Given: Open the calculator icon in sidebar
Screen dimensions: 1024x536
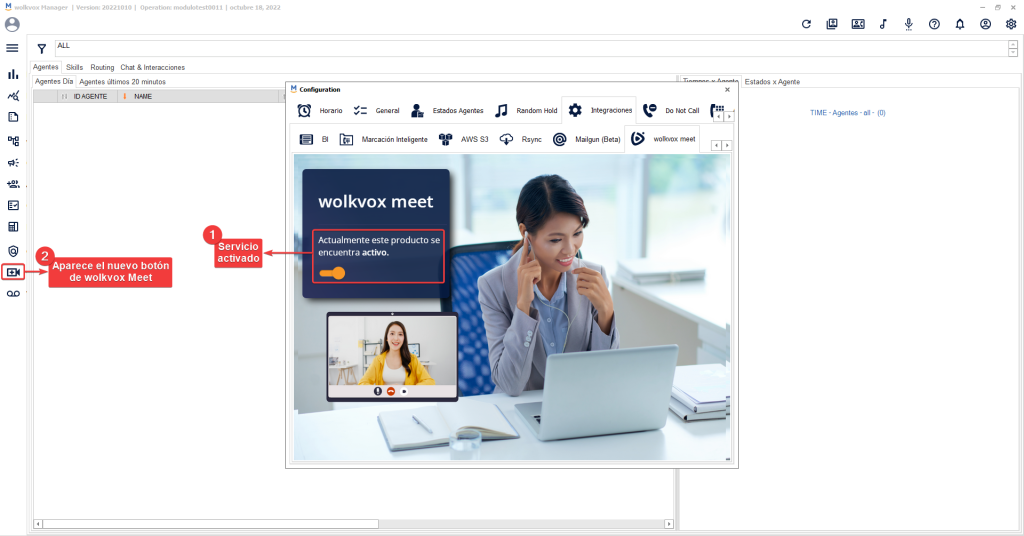Looking at the screenshot, I should click(x=13, y=227).
